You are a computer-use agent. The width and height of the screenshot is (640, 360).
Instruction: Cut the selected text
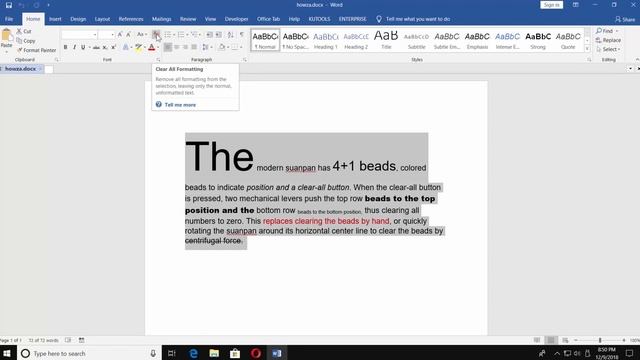[24, 31]
